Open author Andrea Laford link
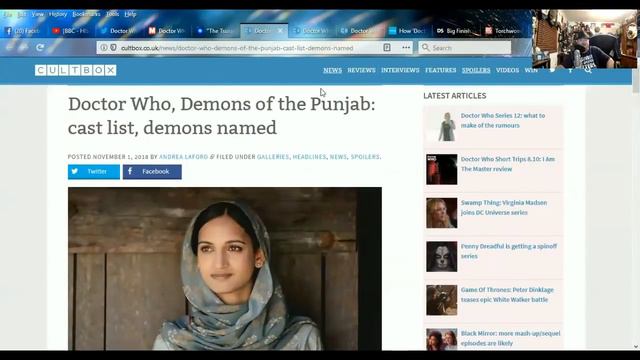640x360 pixels. pos(183,157)
